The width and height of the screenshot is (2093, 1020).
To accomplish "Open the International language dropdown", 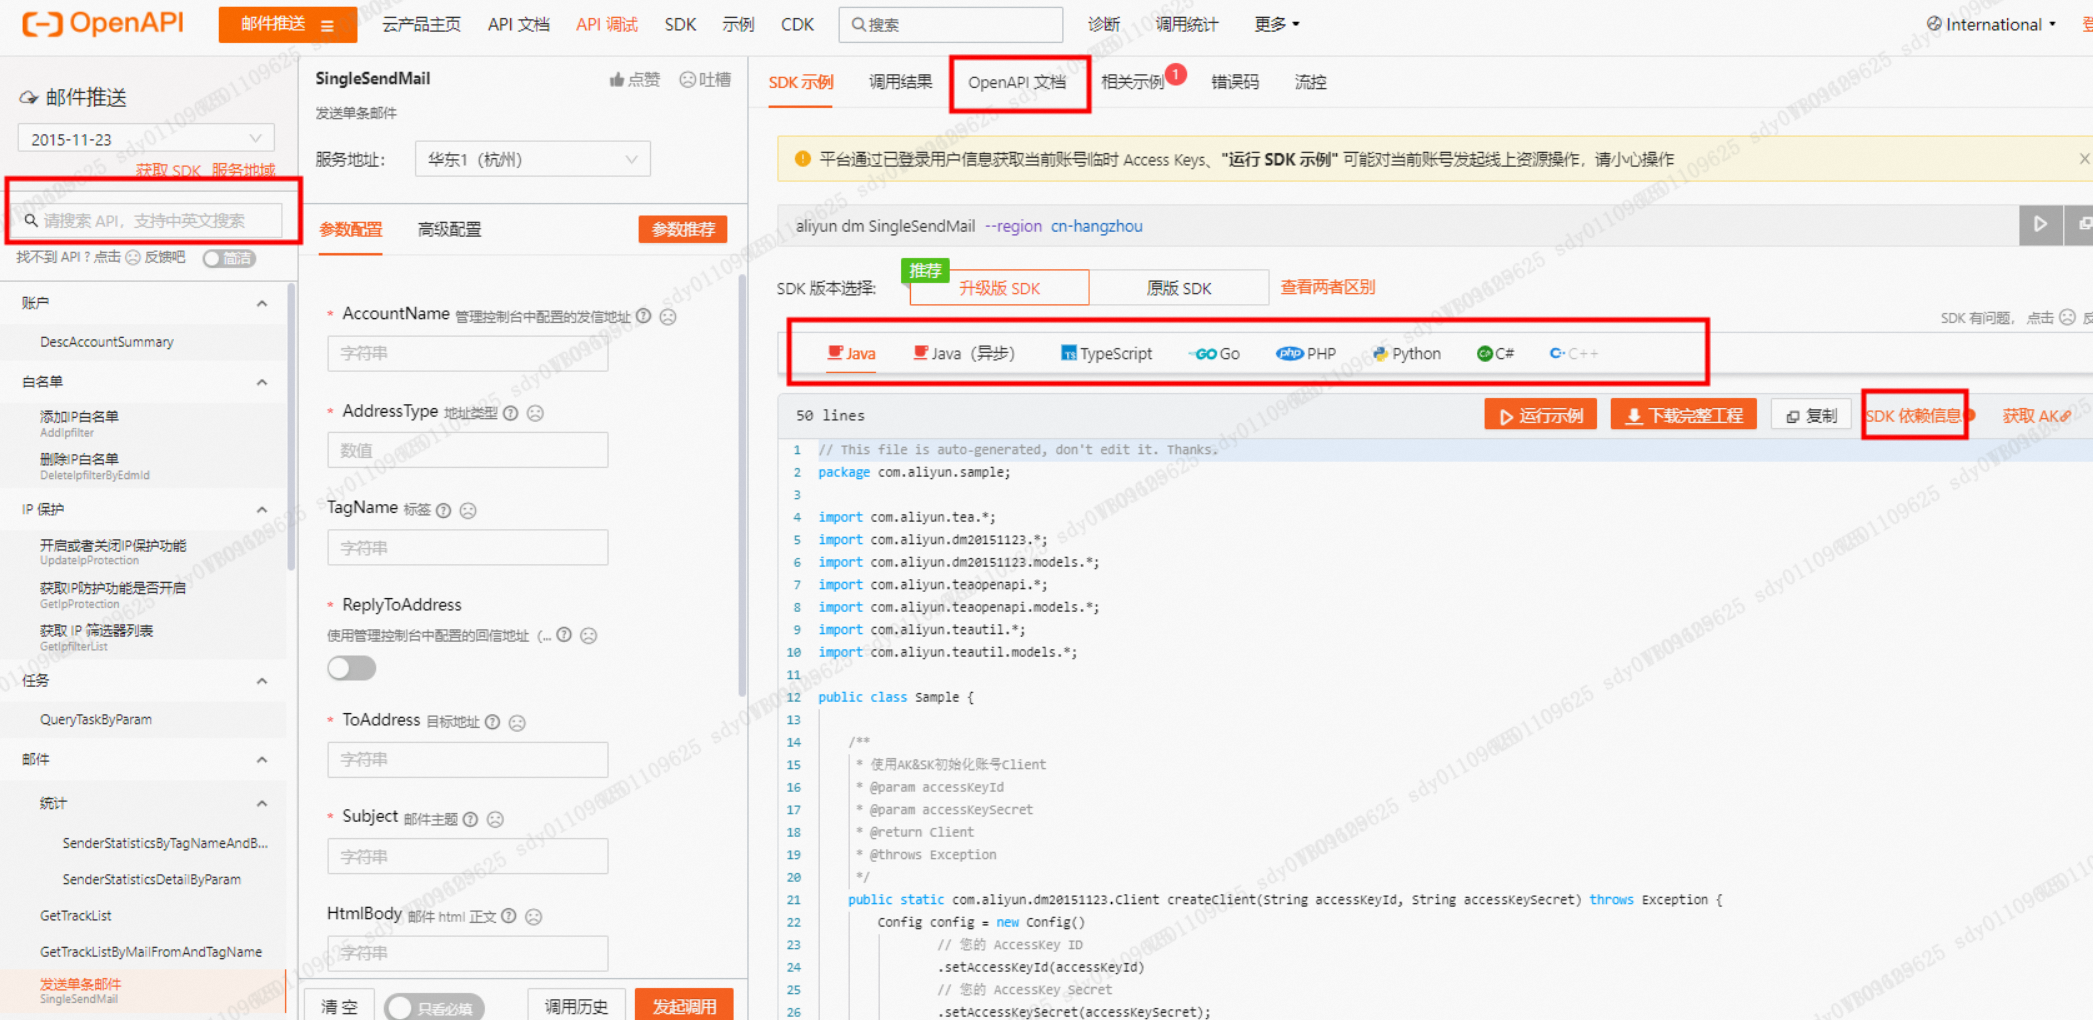I will tap(1990, 24).
